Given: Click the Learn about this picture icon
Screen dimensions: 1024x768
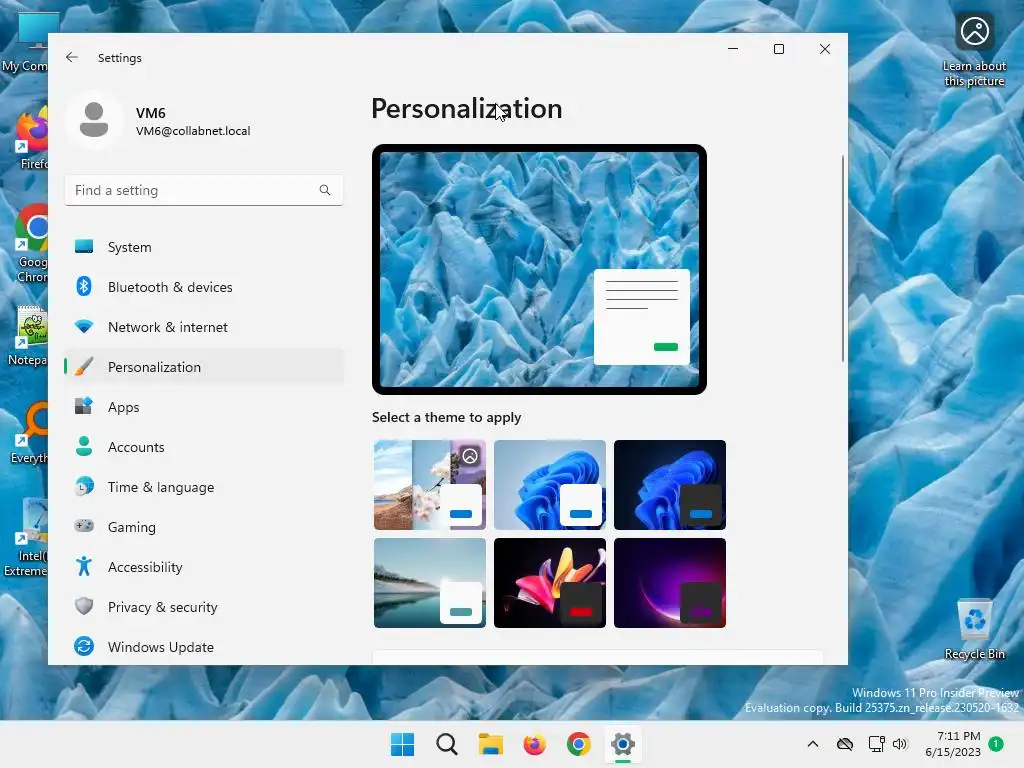Looking at the screenshot, I should pos(974,51).
